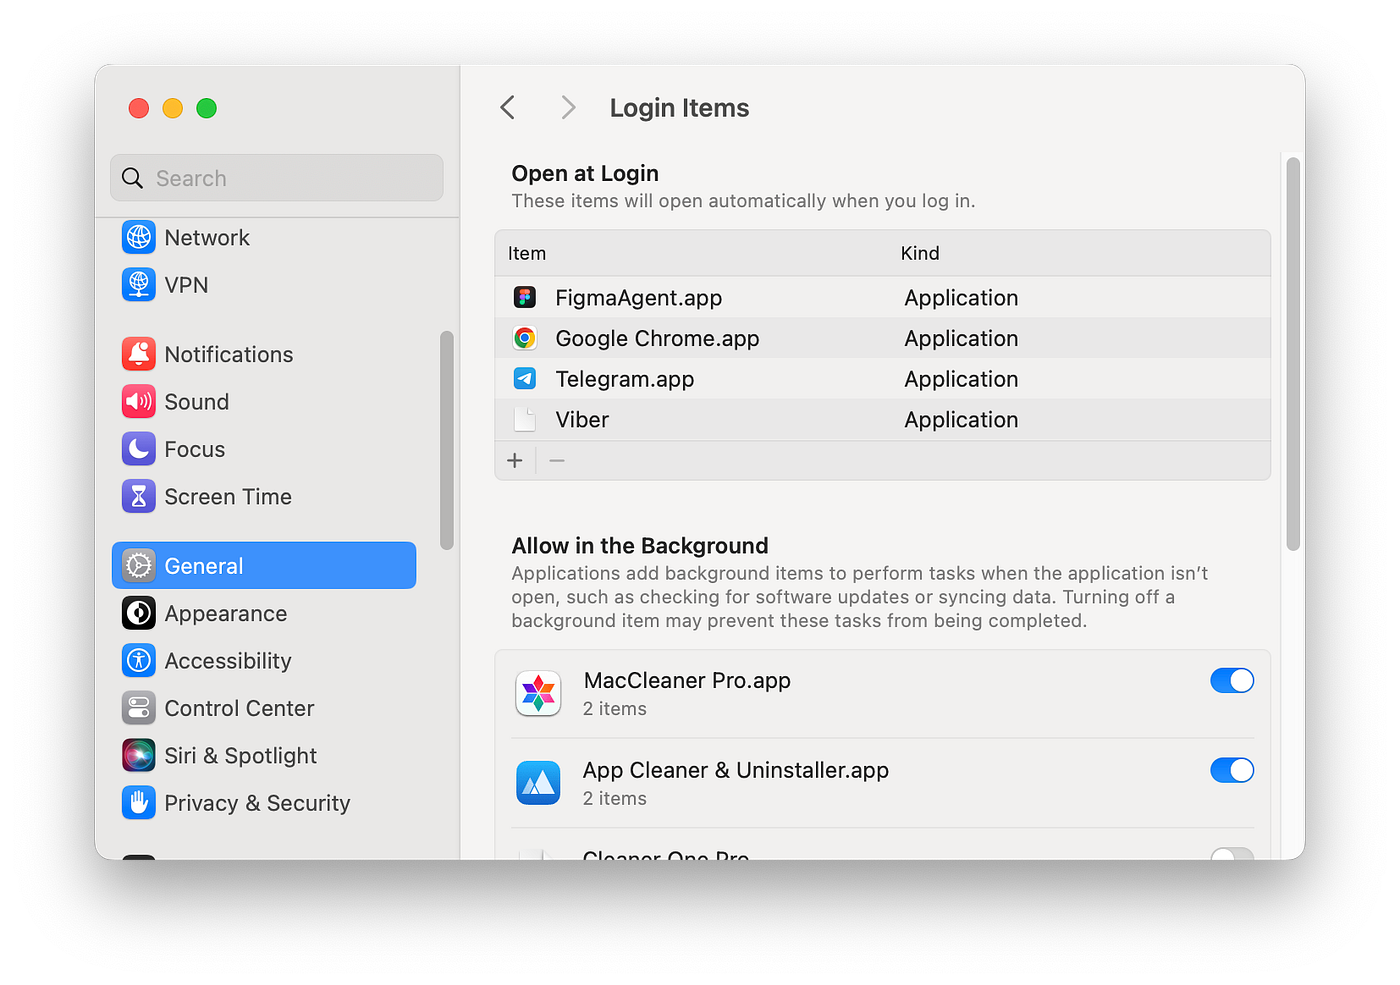
Task: Go back using the left chevron
Action: [x=508, y=107]
